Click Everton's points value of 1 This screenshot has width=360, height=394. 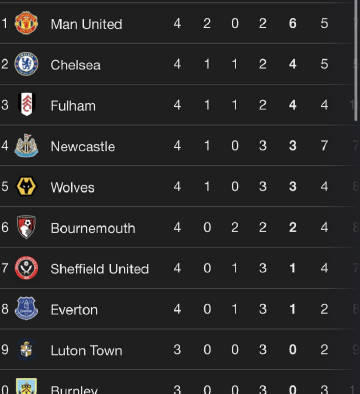click(292, 309)
